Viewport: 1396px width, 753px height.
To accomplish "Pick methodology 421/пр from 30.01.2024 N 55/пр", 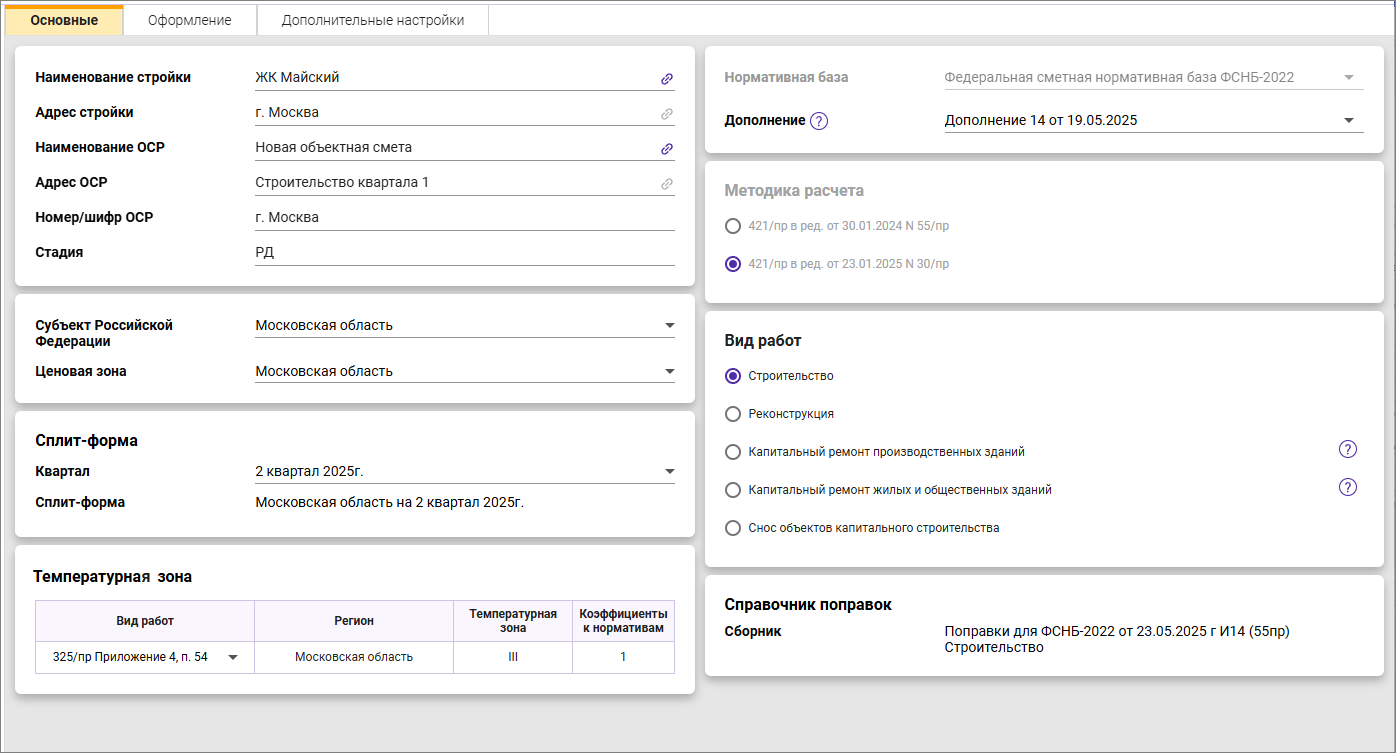I will (733, 226).
